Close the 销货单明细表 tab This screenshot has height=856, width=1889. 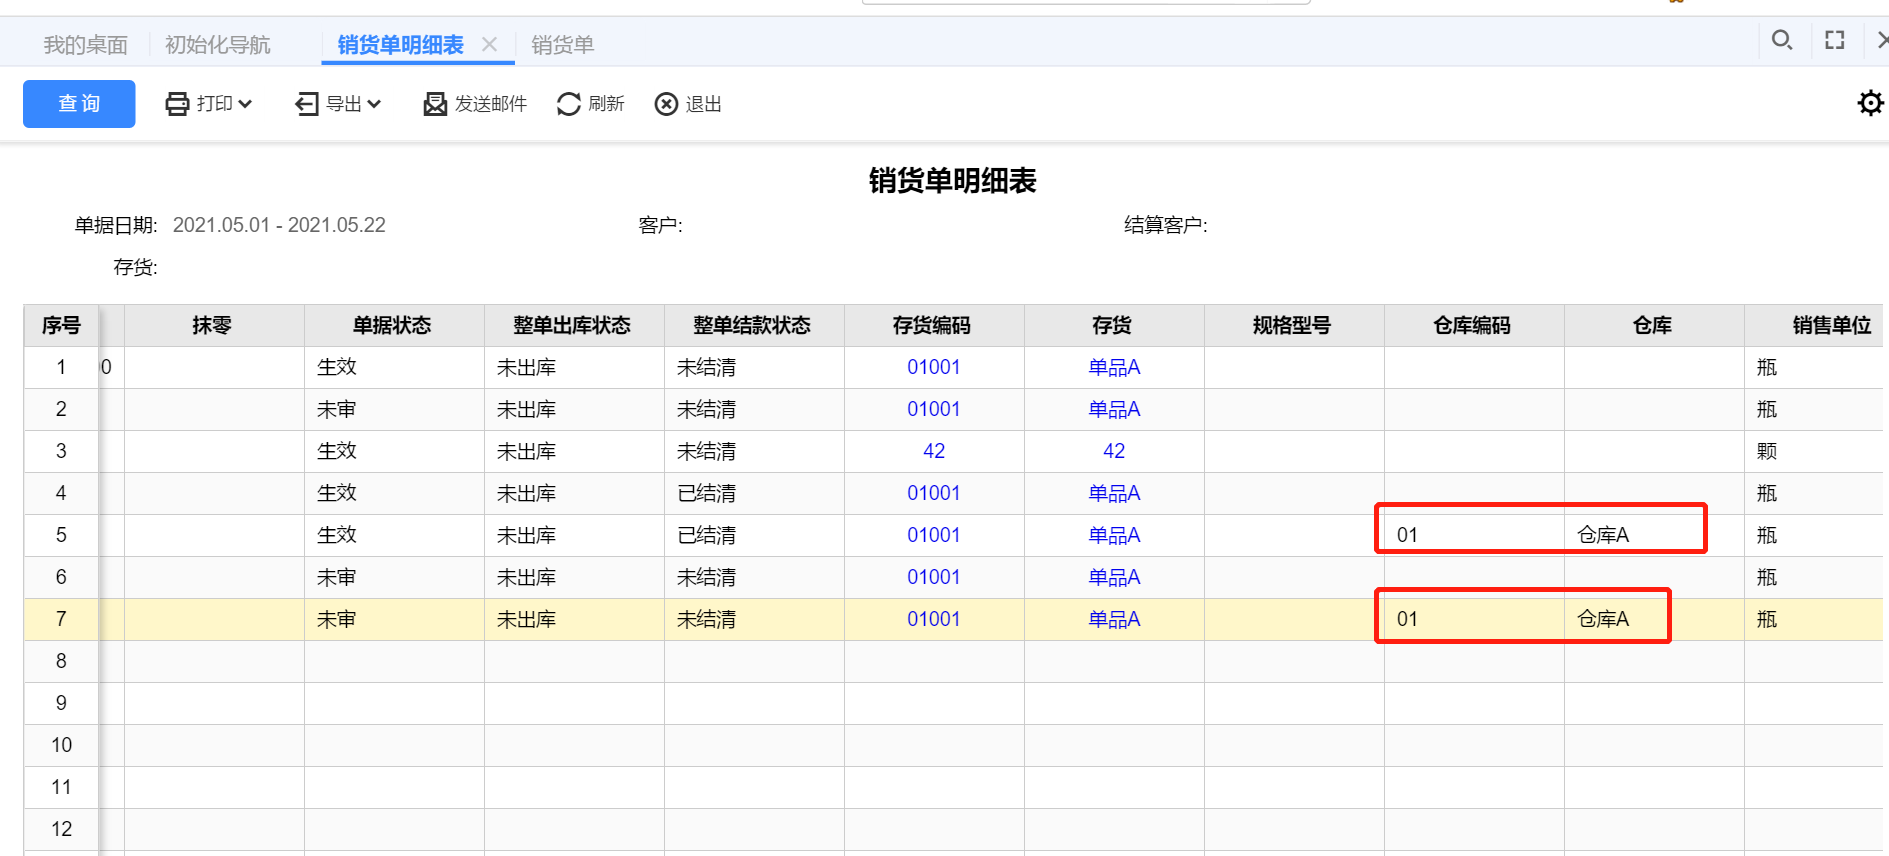489,44
